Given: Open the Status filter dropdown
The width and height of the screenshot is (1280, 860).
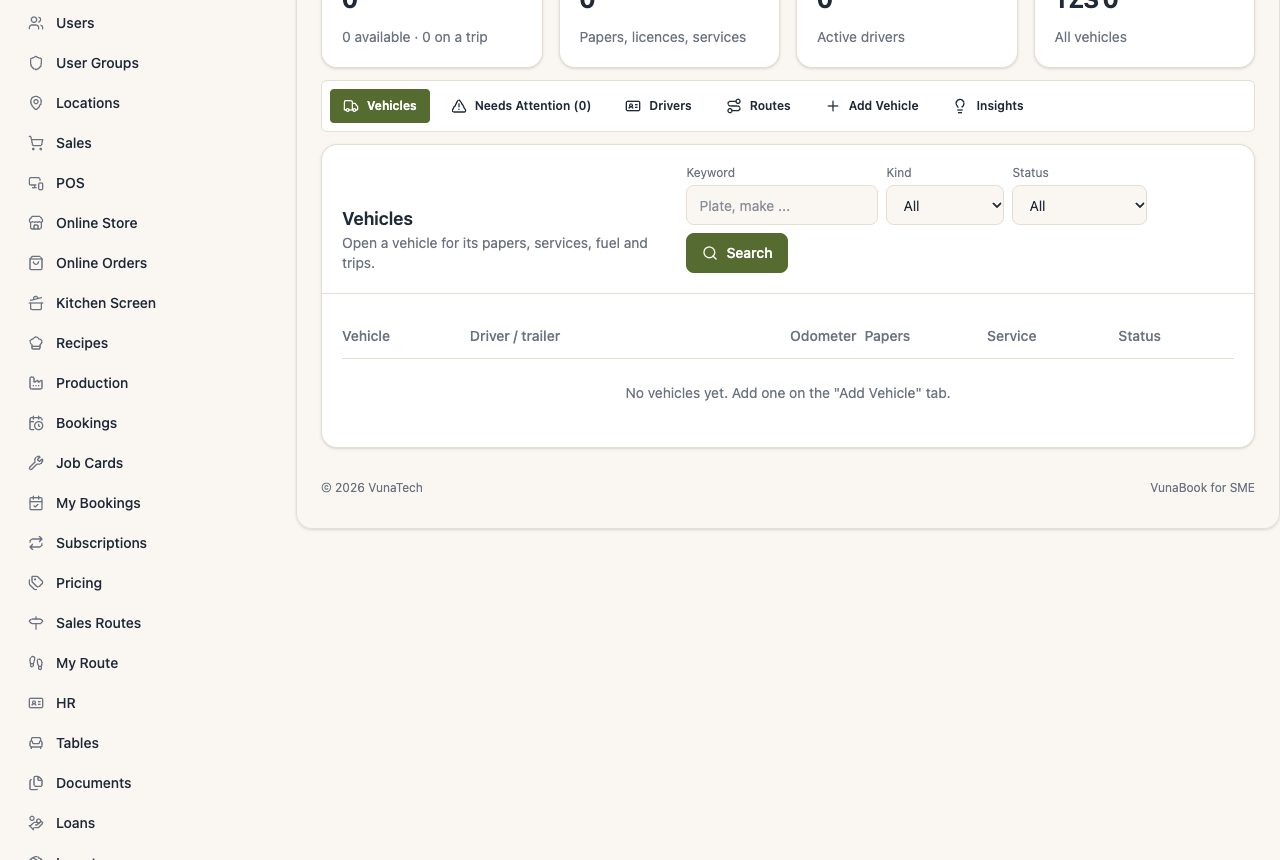Looking at the screenshot, I should [x=1079, y=205].
